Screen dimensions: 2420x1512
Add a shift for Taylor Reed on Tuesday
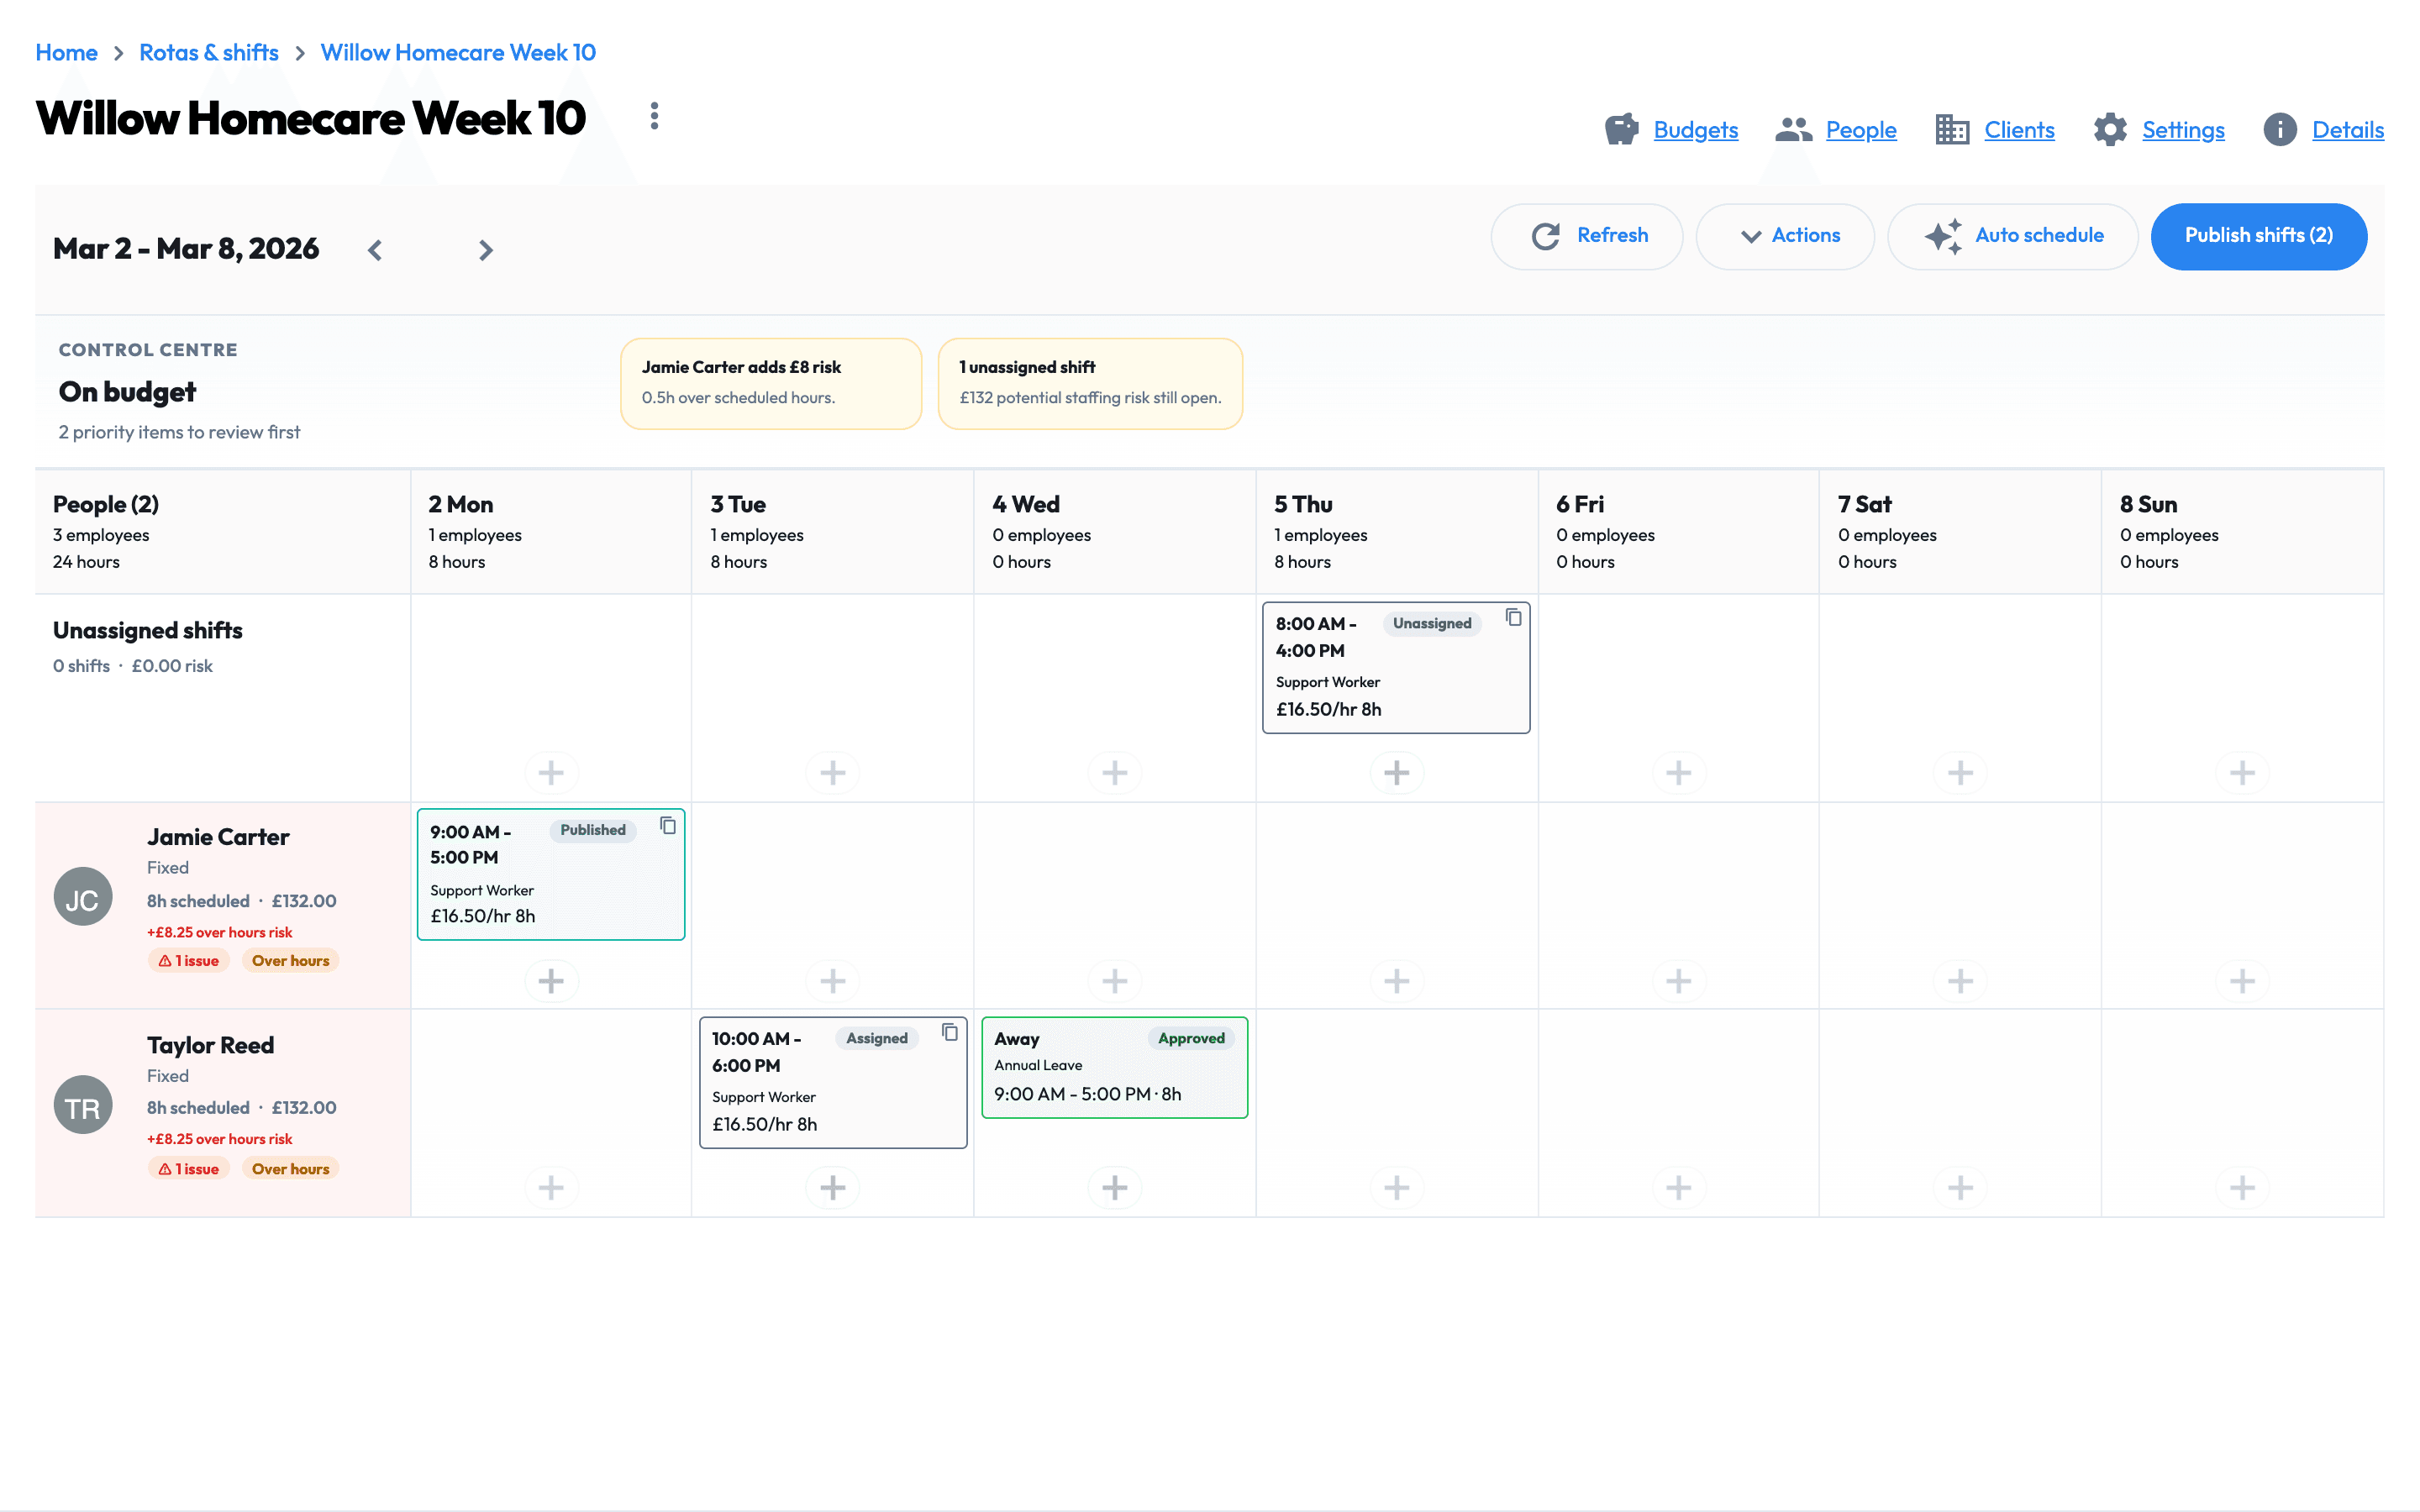pos(833,1187)
